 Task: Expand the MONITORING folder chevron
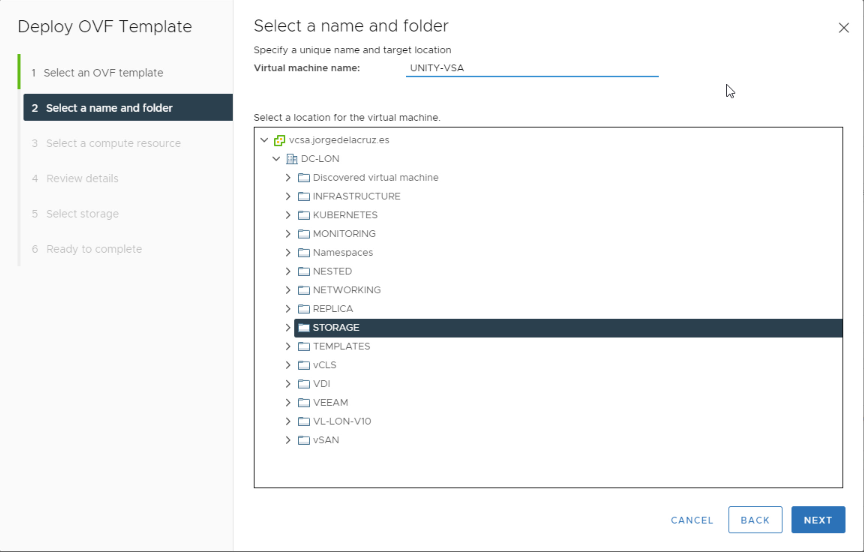[x=288, y=234]
